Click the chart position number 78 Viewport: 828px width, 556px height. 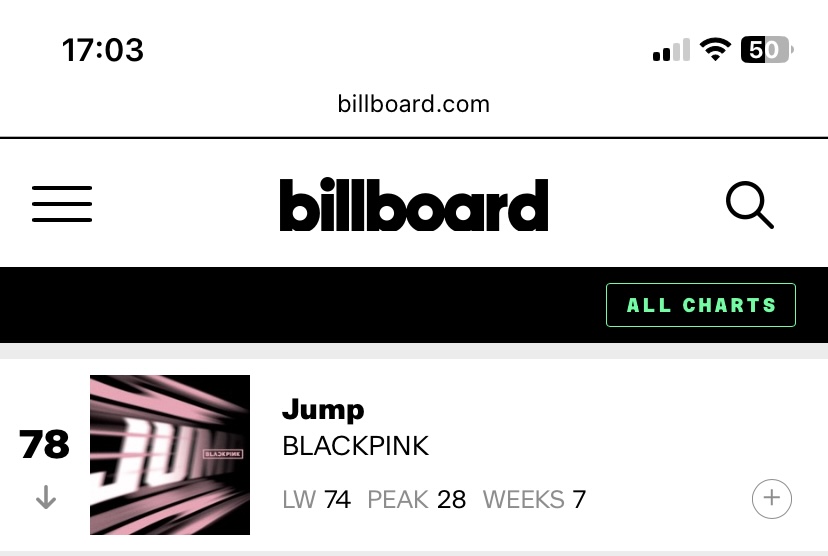[45, 444]
